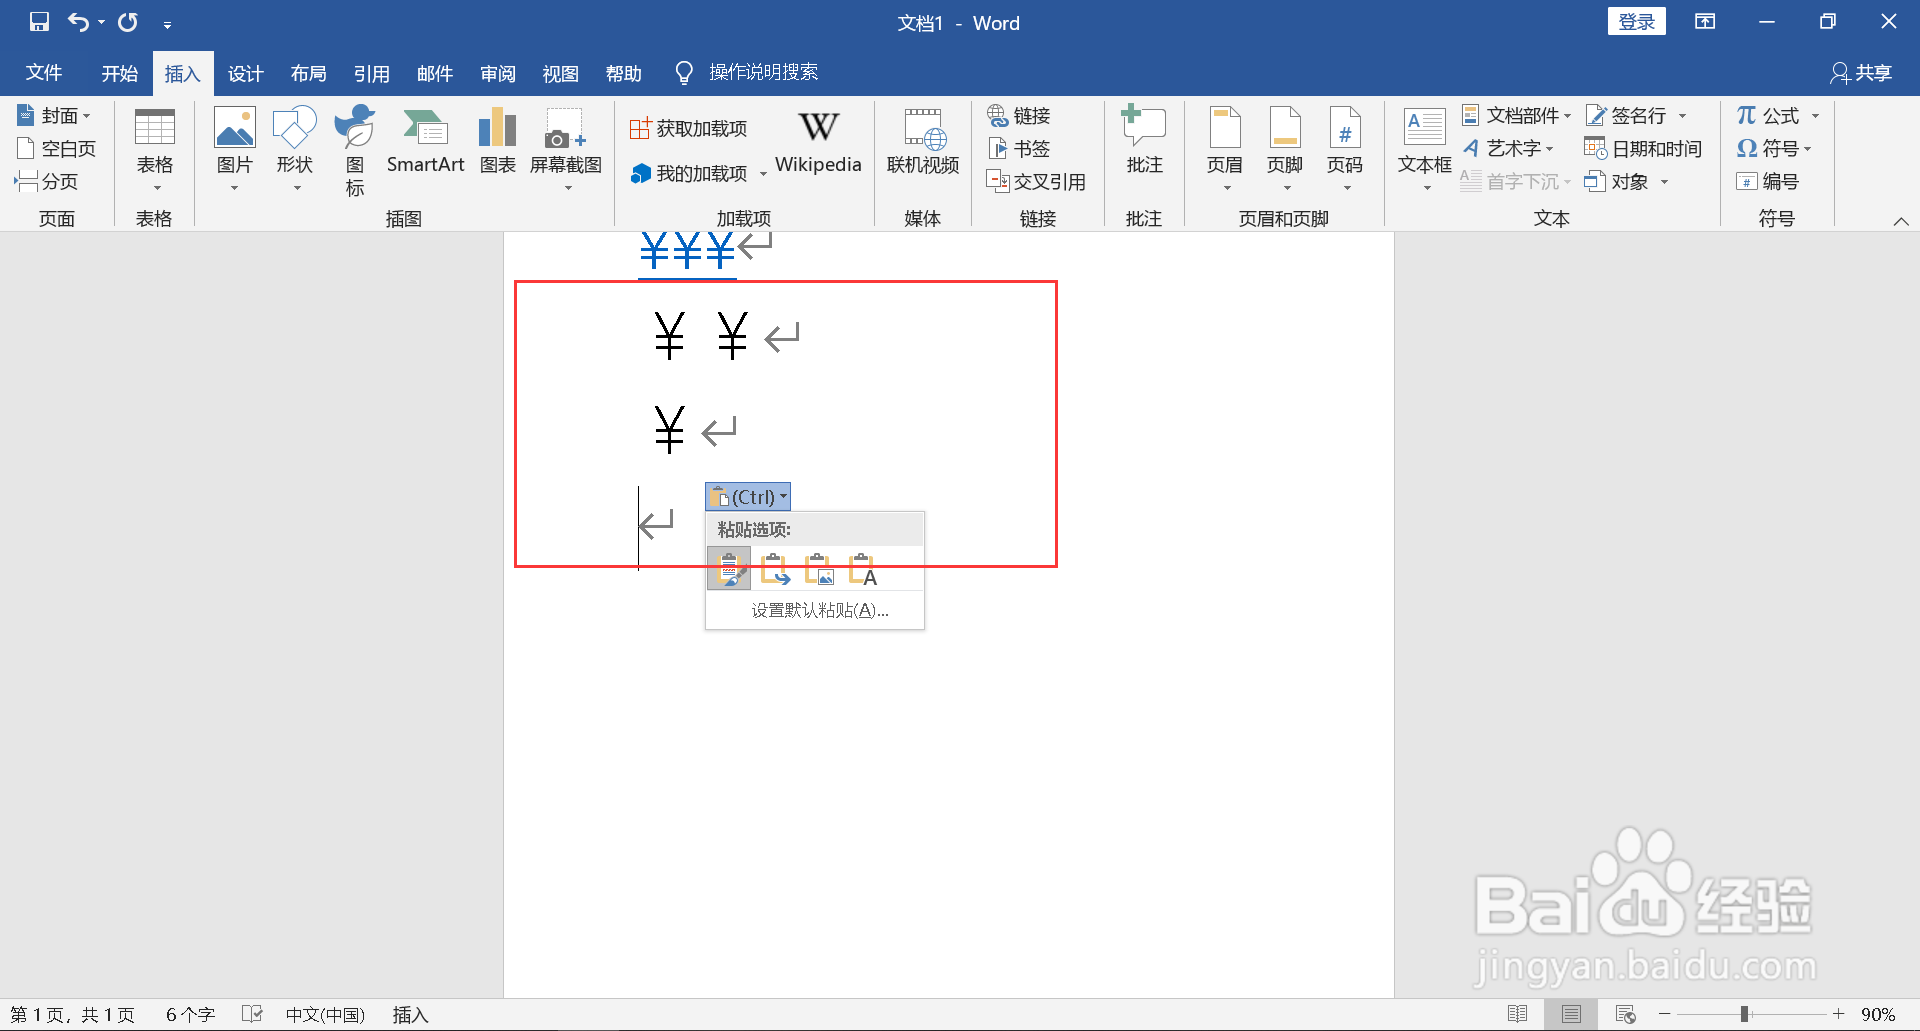The height and width of the screenshot is (1031, 1920).
Task: Select the Keep Text Only paste option
Action: click(864, 568)
